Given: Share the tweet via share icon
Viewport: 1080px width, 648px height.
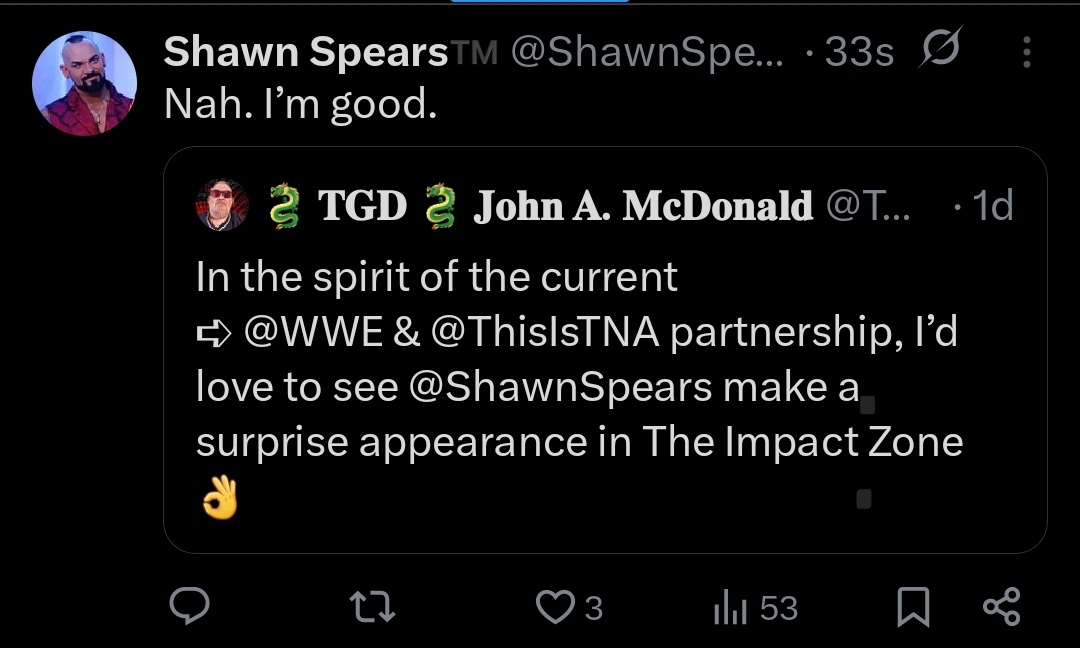Looking at the screenshot, I should pyautogui.click(x=1001, y=607).
